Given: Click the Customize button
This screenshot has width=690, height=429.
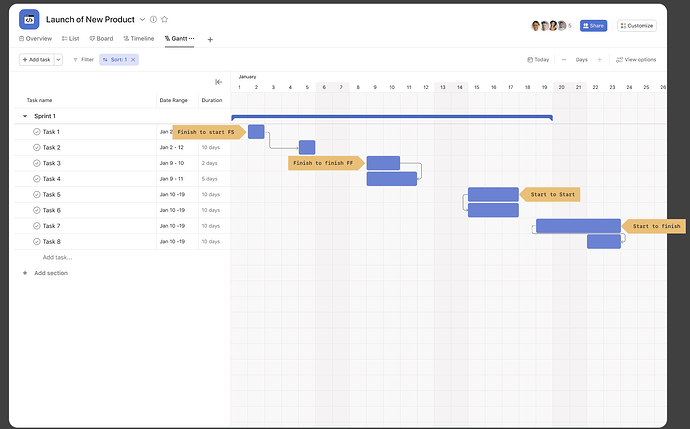Looking at the screenshot, I should [x=637, y=26].
